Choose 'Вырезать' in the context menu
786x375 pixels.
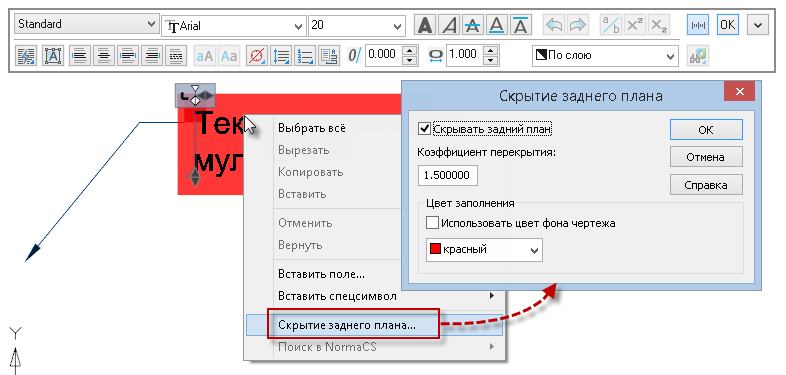pyautogui.click(x=303, y=150)
